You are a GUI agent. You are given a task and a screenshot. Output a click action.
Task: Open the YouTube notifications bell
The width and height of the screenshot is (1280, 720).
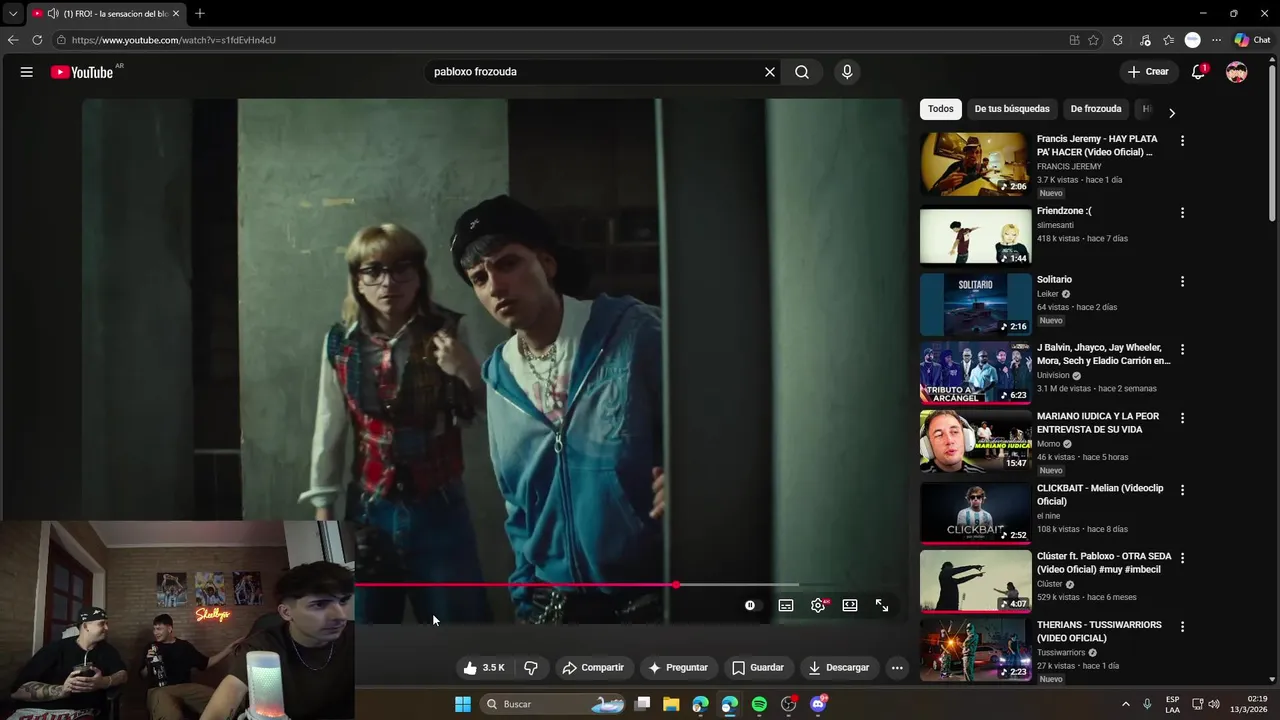tap(1198, 72)
